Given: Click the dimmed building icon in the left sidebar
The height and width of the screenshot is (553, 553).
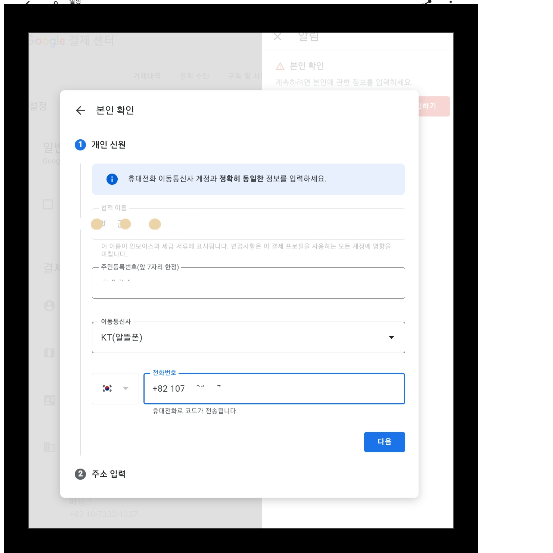Looking at the screenshot, I should pos(49,447).
